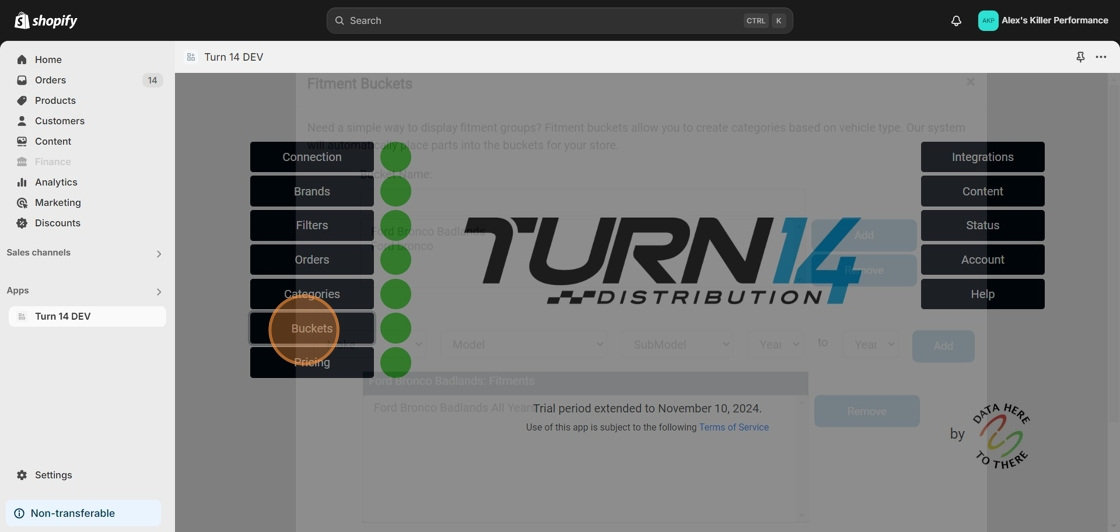Image resolution: width=1120 pixels, height=532 pixels.
Task: Click the Customers person icon
Action: (x=22, y=121)
